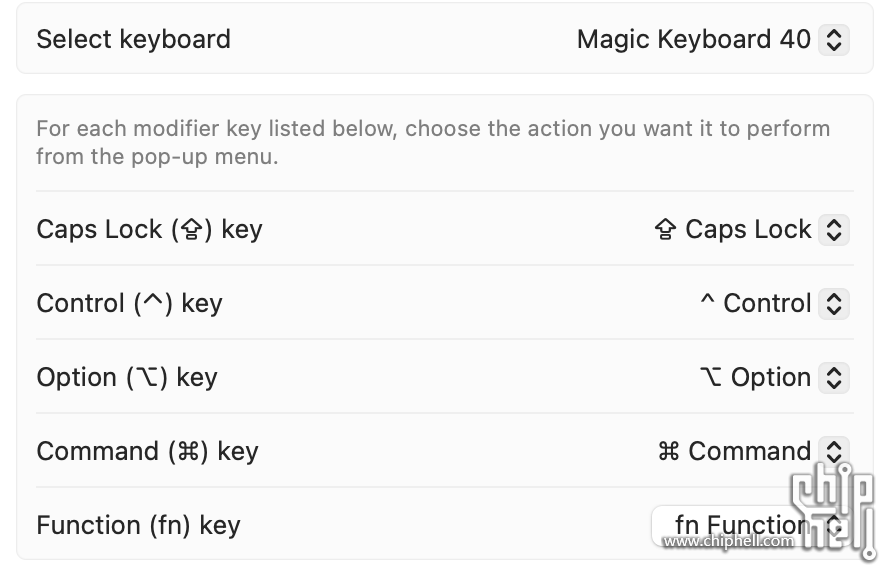Click the Control caret symbol in row label
The height and width of the screenshot is (576, 890).
tap(153, 302)
